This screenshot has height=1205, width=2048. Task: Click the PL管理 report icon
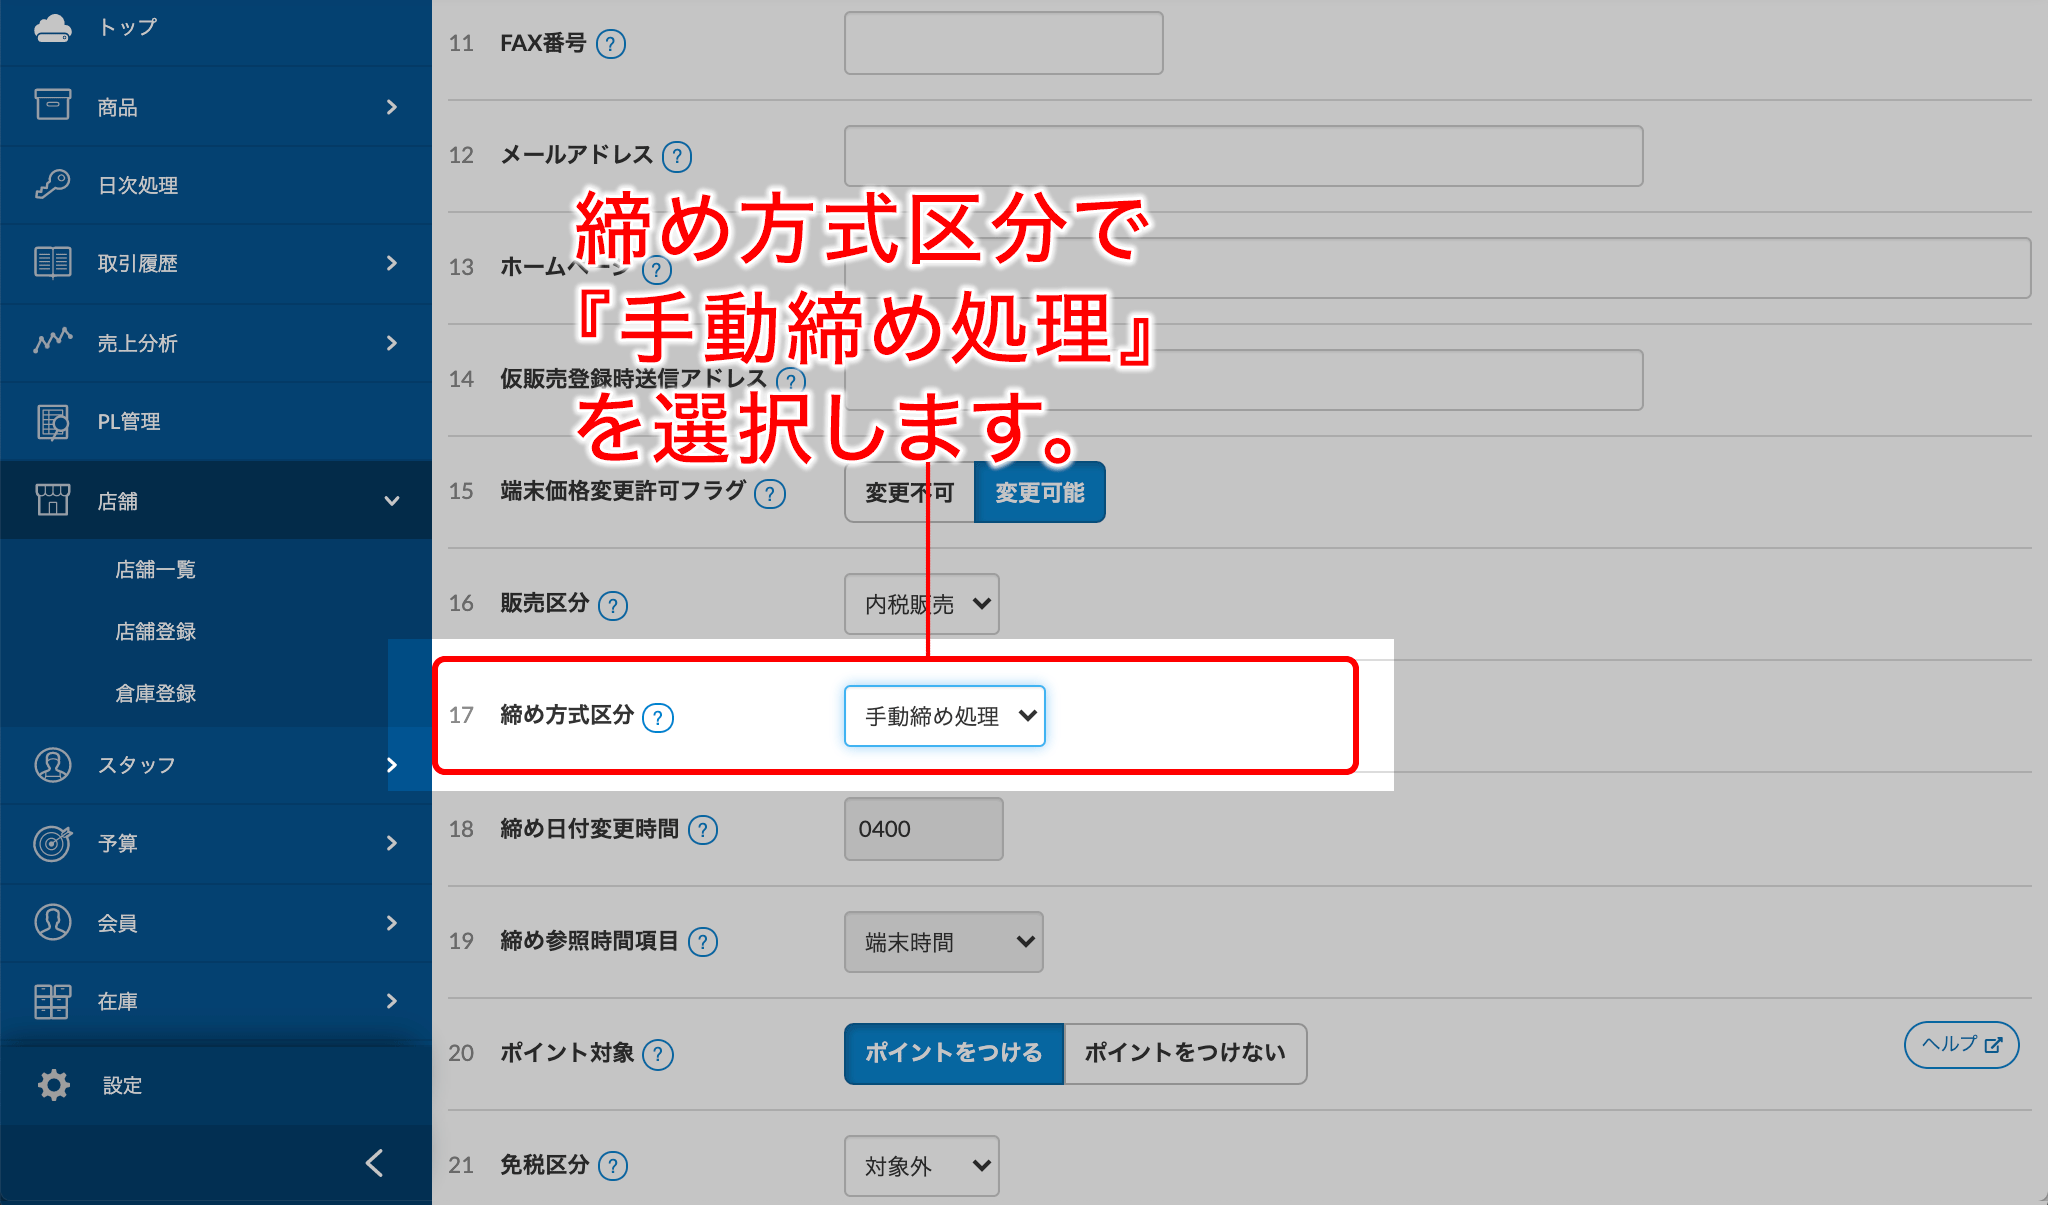point(52,421)
